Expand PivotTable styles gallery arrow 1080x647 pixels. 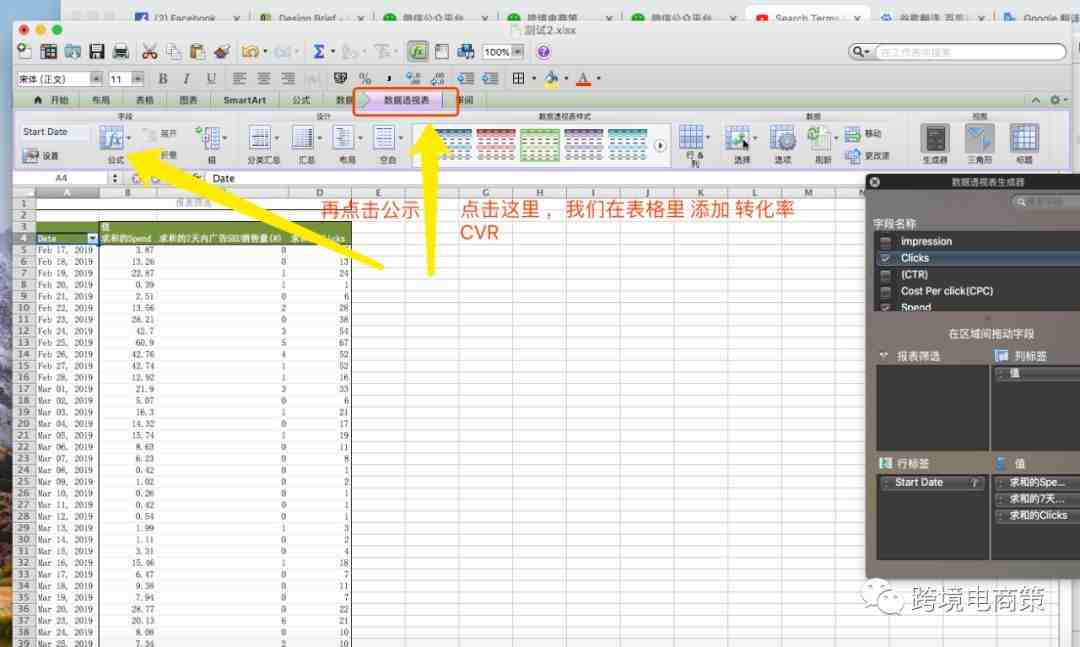click(x=660, y=145)
